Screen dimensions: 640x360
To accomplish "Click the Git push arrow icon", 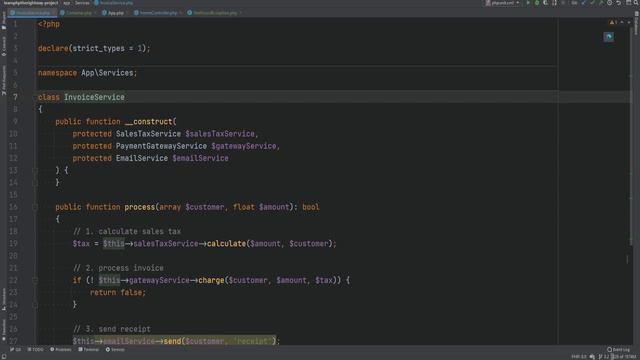I will pyautogui.click(x=601, y=3).
